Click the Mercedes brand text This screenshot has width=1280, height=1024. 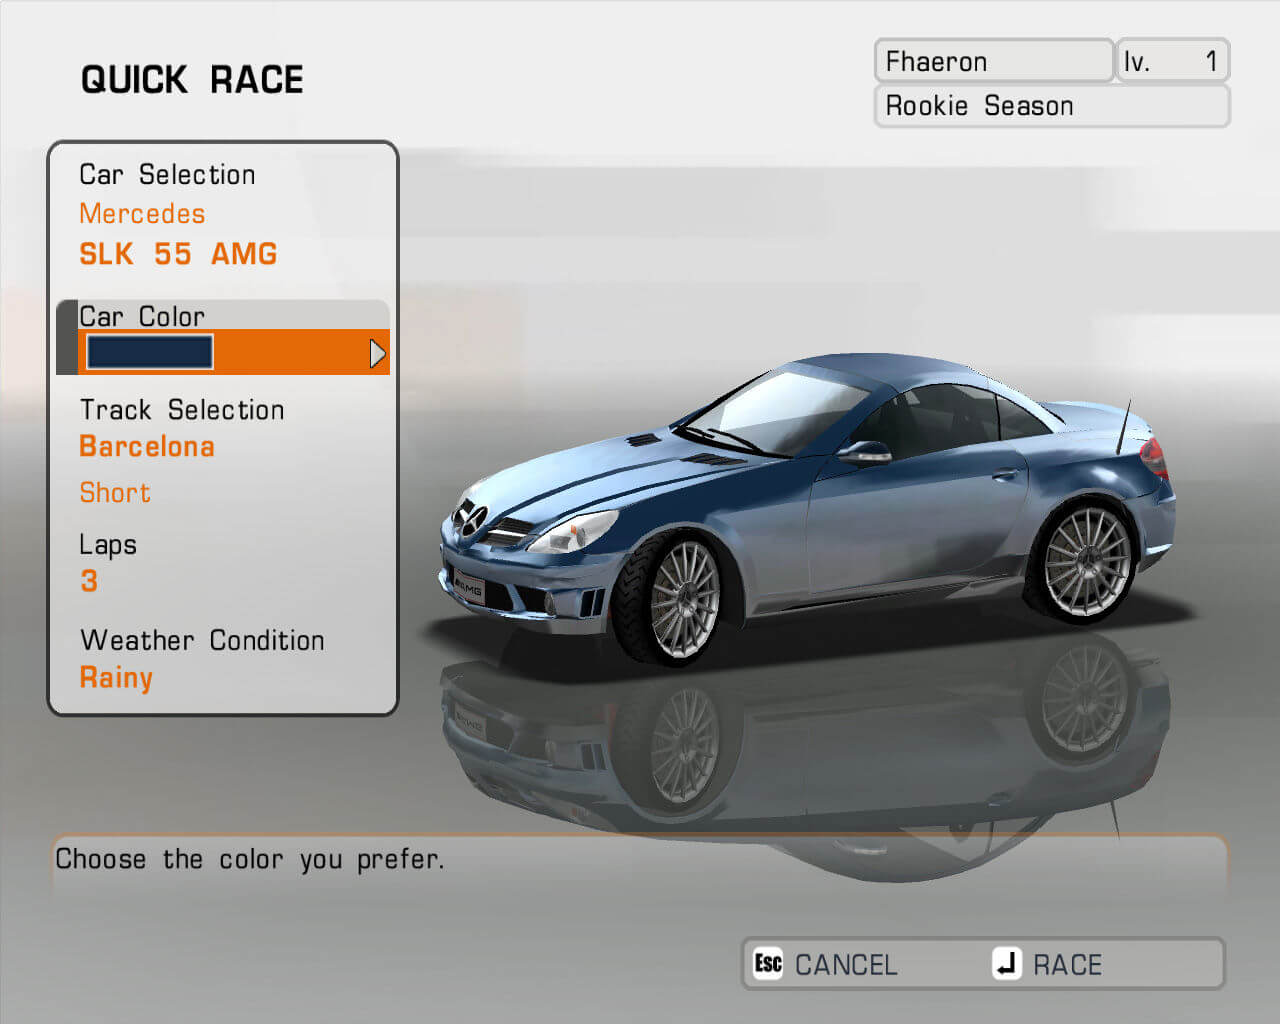point(142,214)
